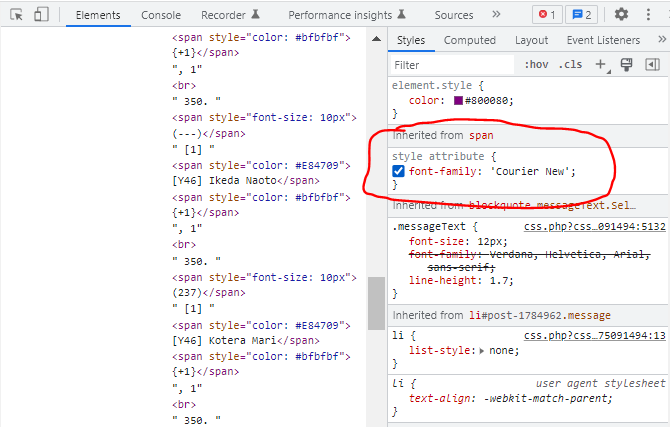
Task: Toggle the computed styles sidebar icon
Action: pyautogui.click(x=652, y=65)
